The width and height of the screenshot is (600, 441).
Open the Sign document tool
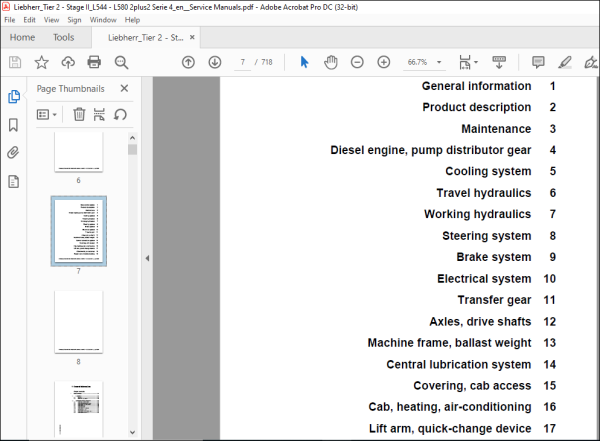591,62
